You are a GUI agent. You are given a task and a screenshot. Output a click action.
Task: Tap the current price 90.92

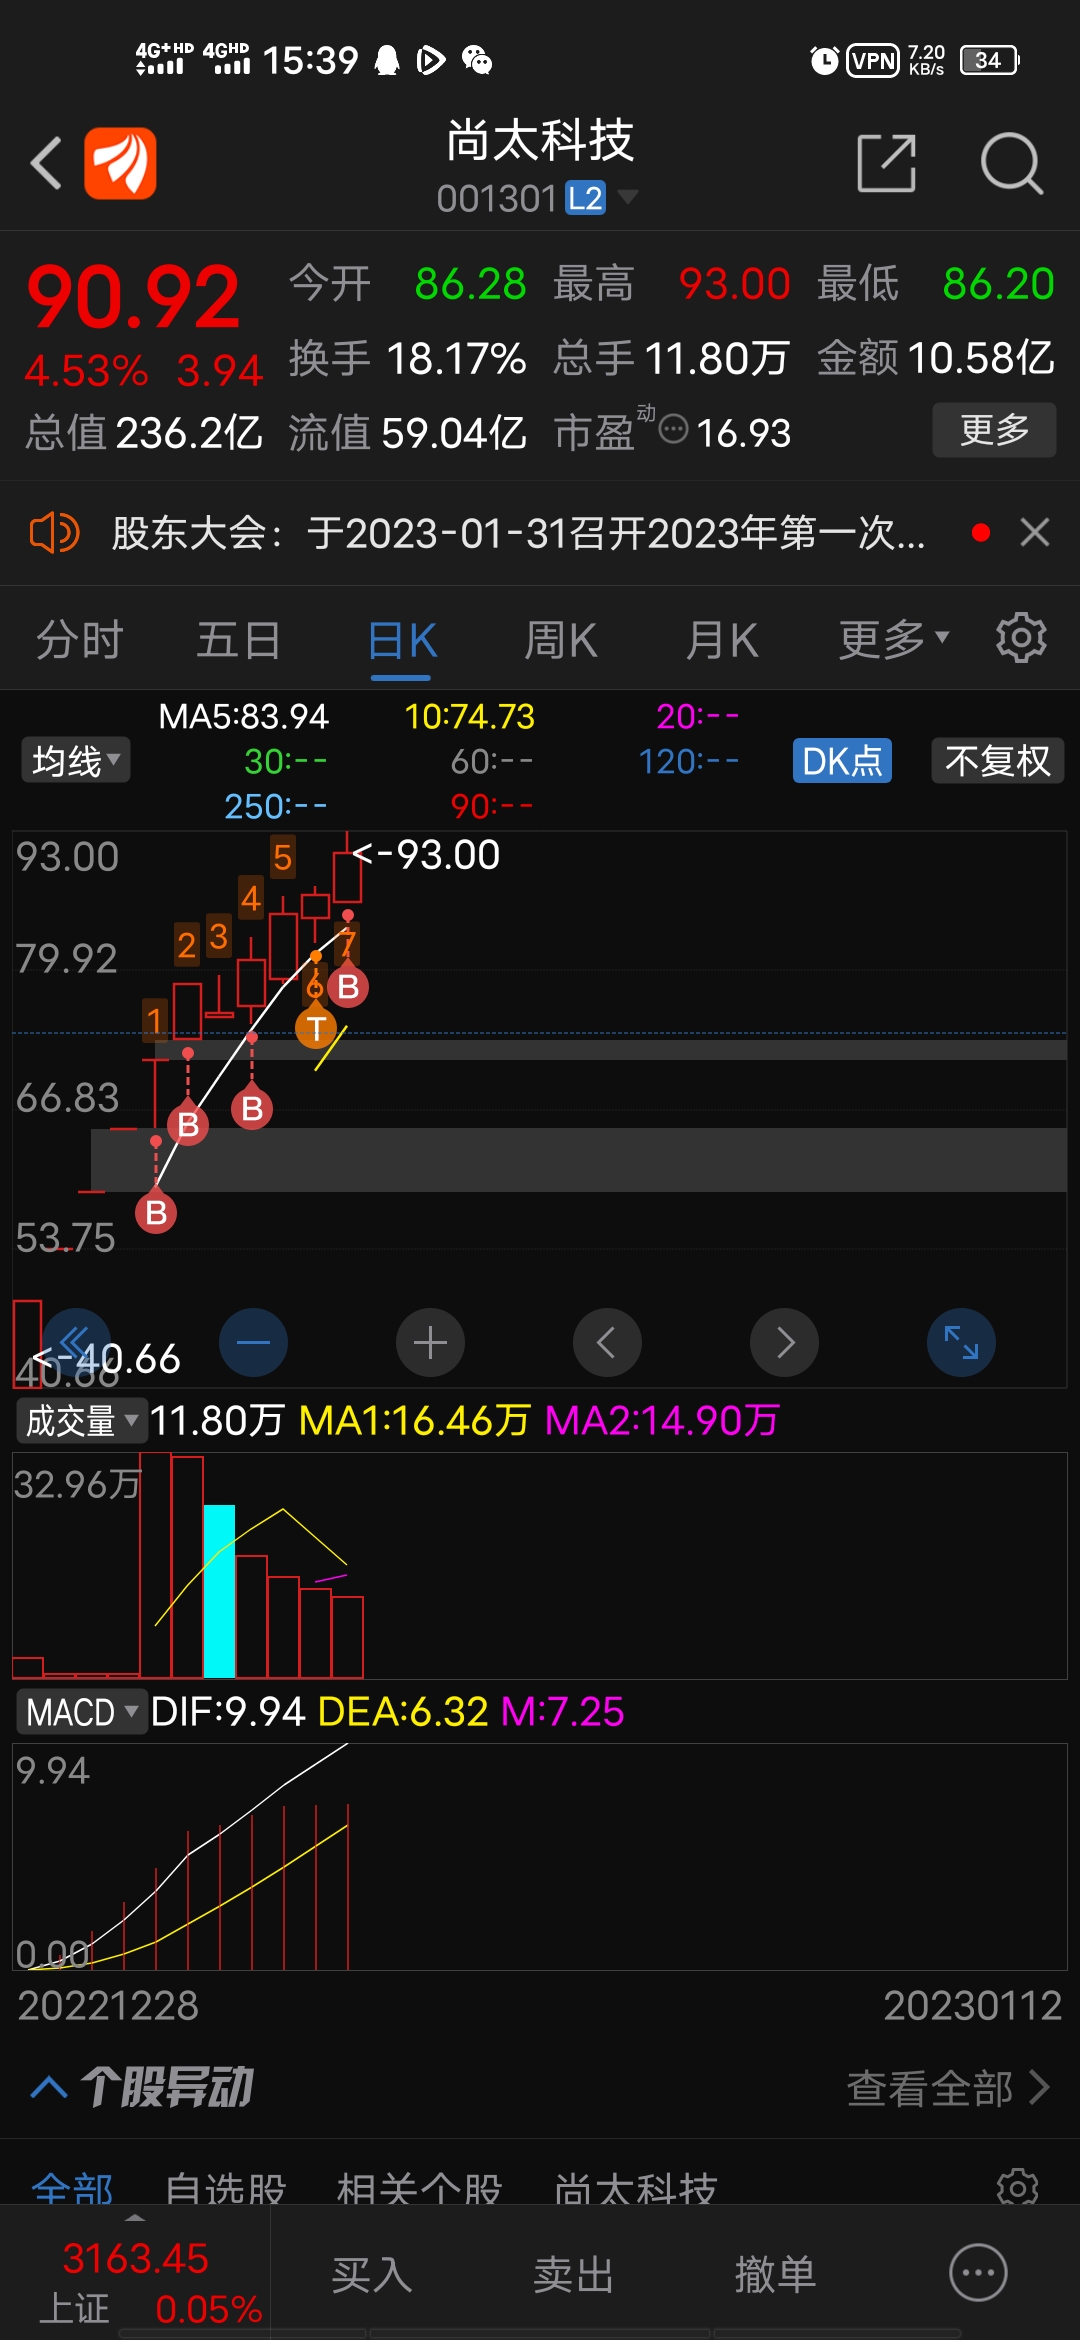pyautogui.click(x=133, y=298)
